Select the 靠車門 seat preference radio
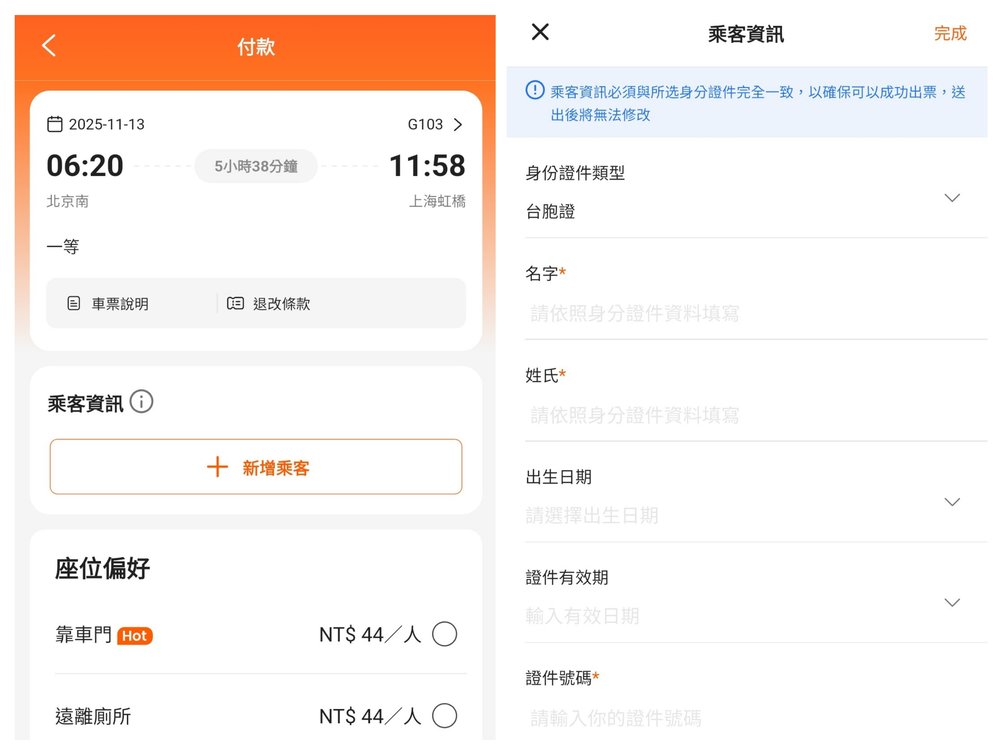 tap(445, 634)
